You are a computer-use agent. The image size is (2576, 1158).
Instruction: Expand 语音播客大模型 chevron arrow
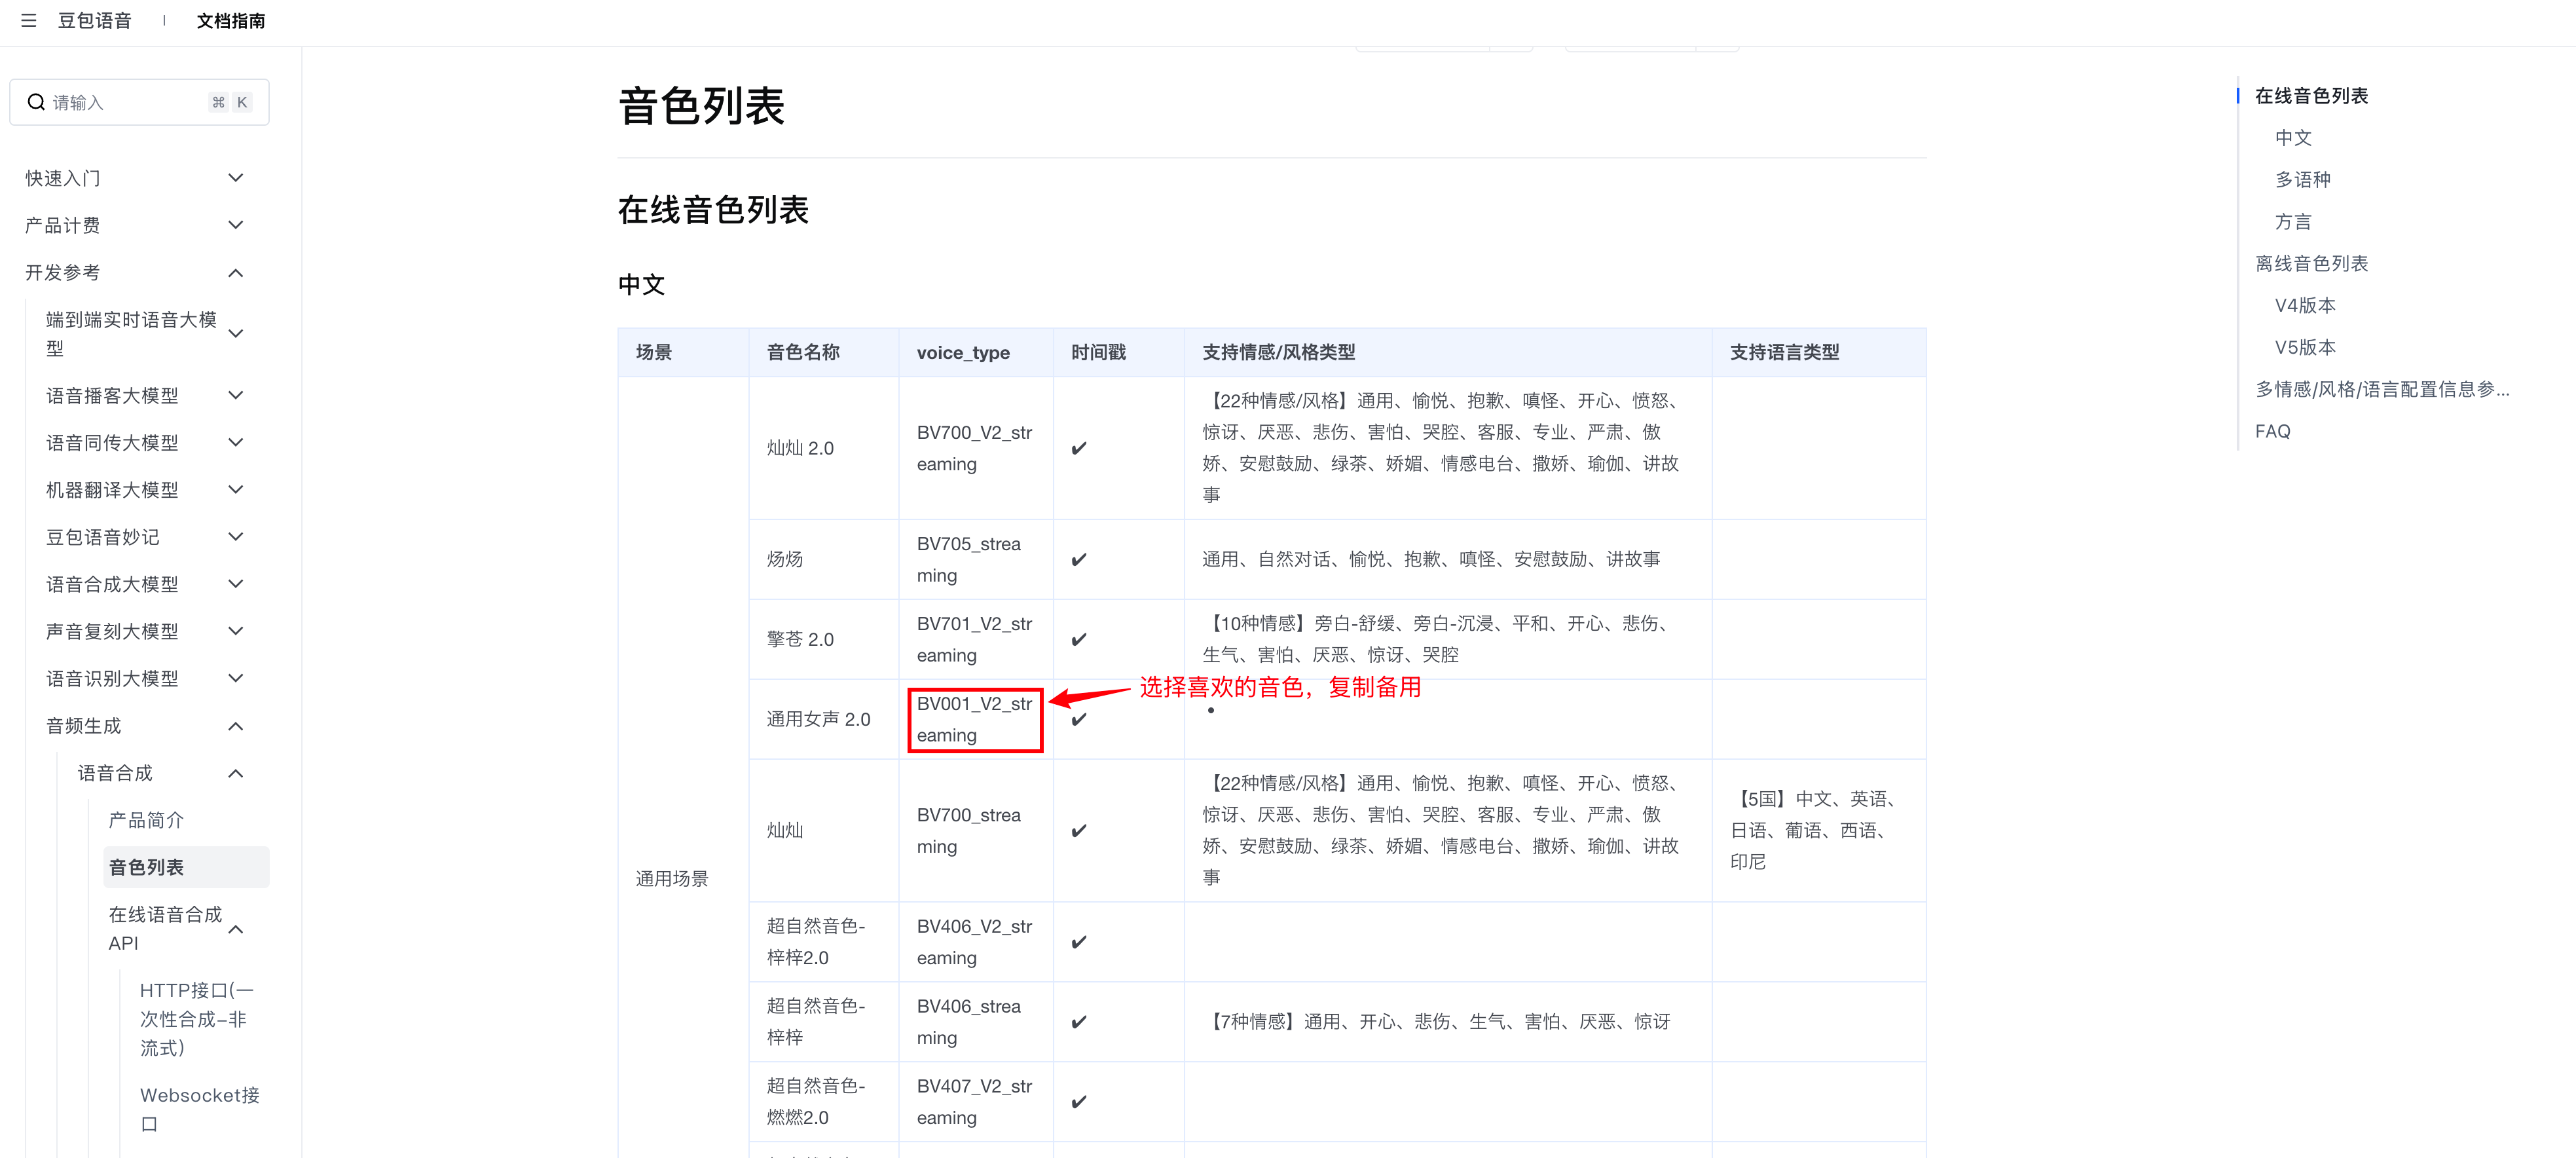click(236, 395)
